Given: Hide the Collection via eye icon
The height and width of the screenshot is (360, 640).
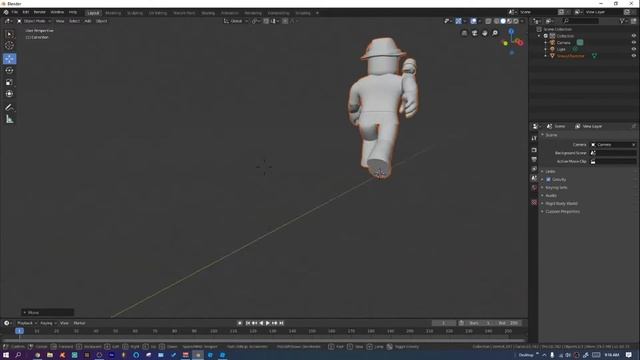Looking at the screenshot, I should click(x=633, y=36).
